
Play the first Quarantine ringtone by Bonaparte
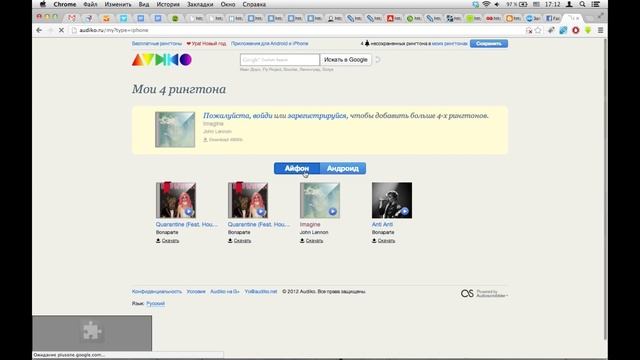(x=189, y=211)
